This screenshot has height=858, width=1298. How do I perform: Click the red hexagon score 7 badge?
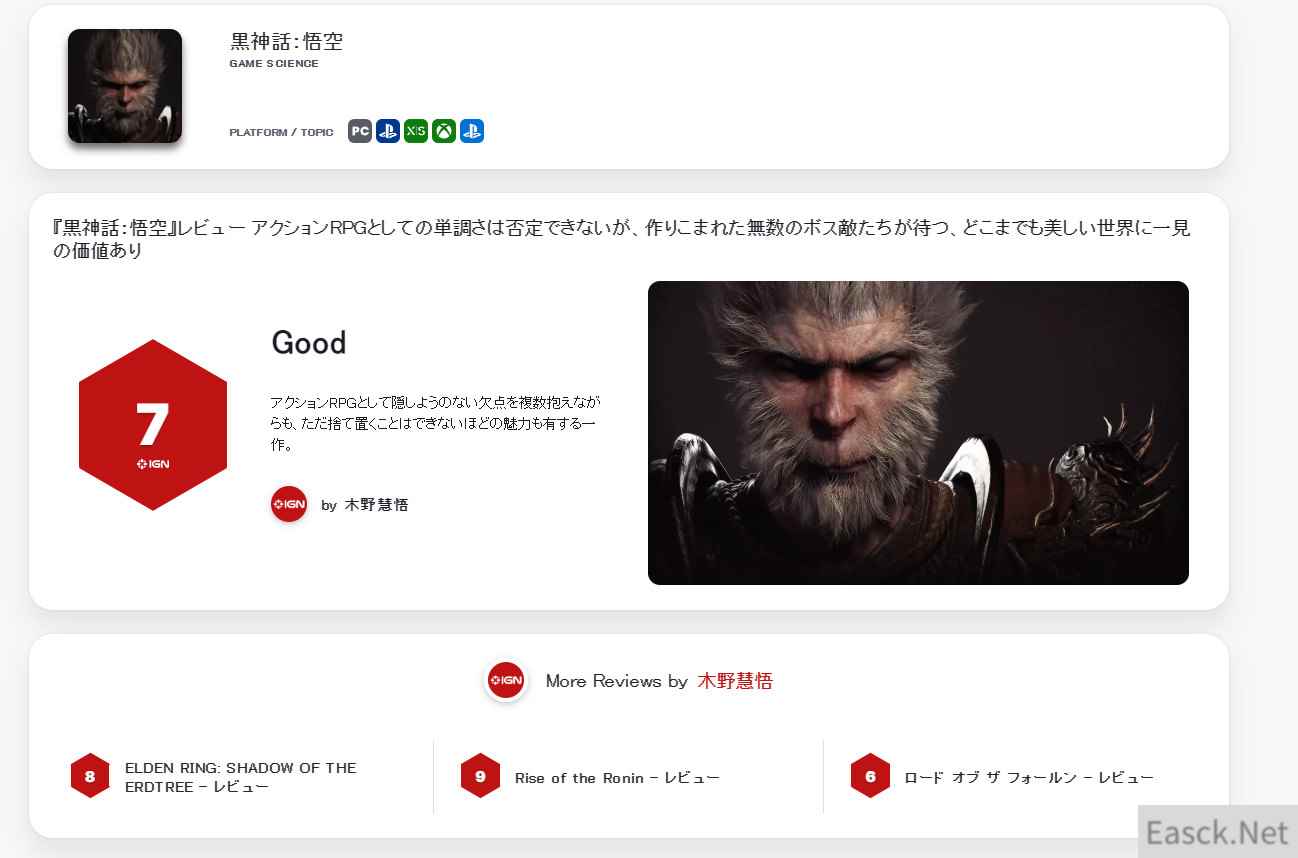(153, 425)
